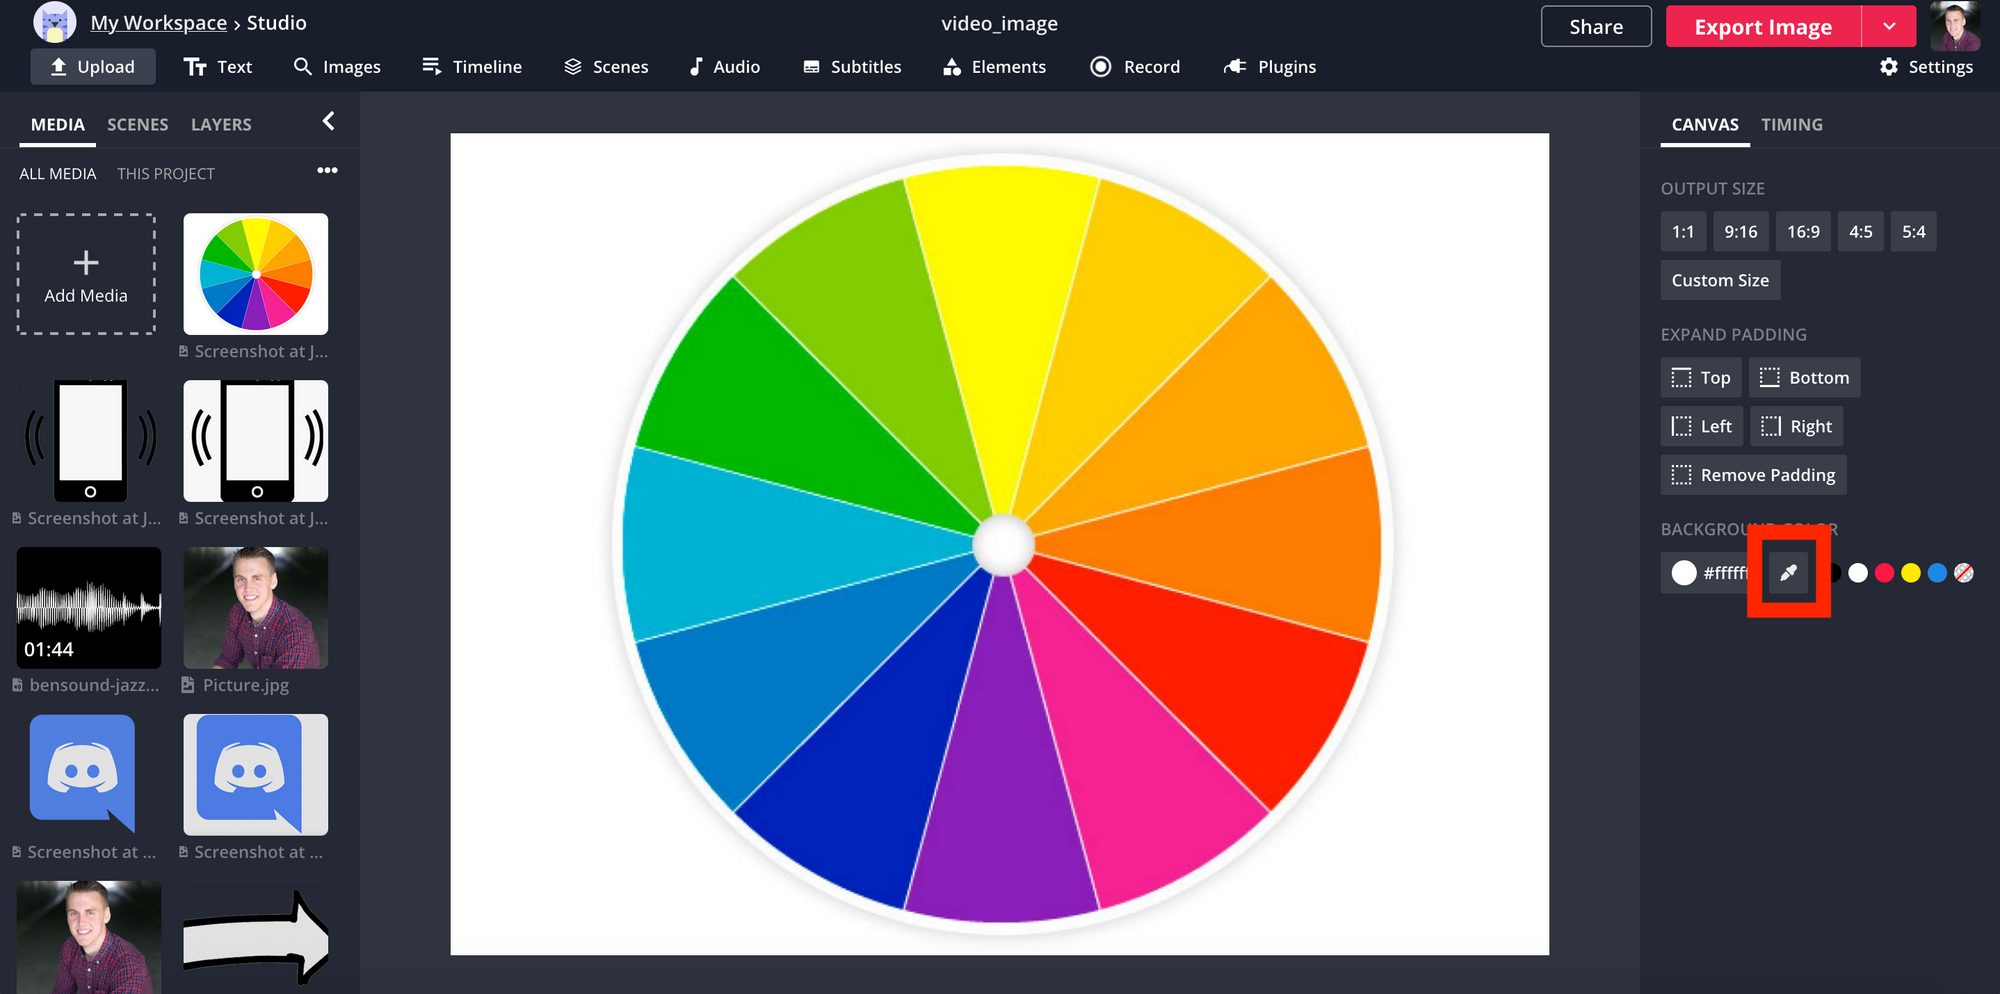Click Remove Padding
The width and height of the screenshot is (2000, 994).
[1753, 474]
